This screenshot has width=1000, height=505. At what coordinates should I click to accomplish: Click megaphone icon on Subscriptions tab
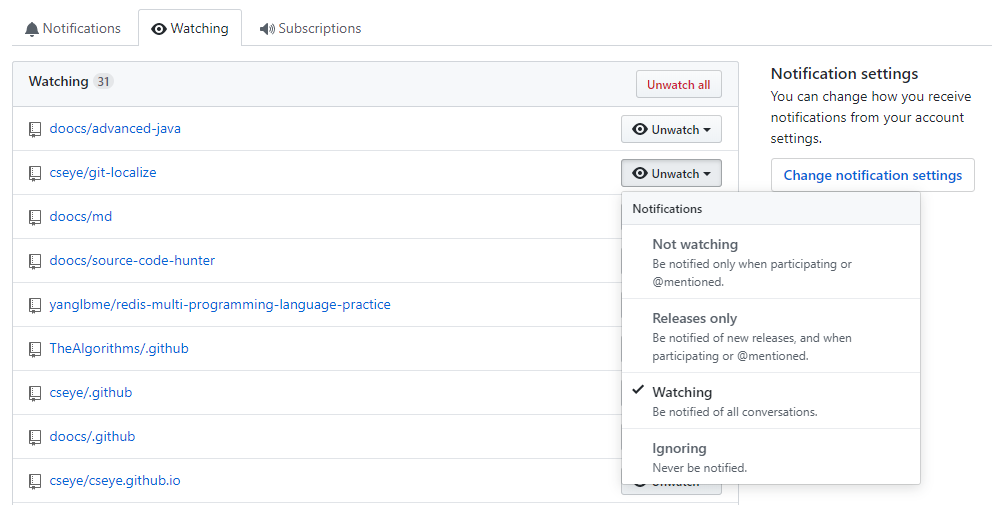tap(267, 29)
